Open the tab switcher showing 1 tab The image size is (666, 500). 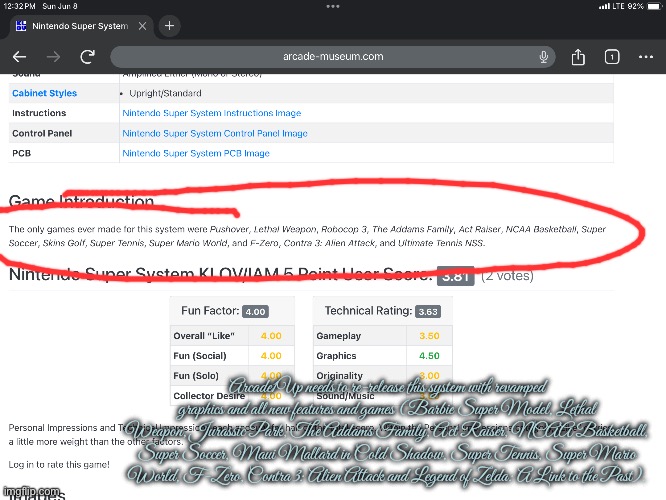[x=612, y=56]
